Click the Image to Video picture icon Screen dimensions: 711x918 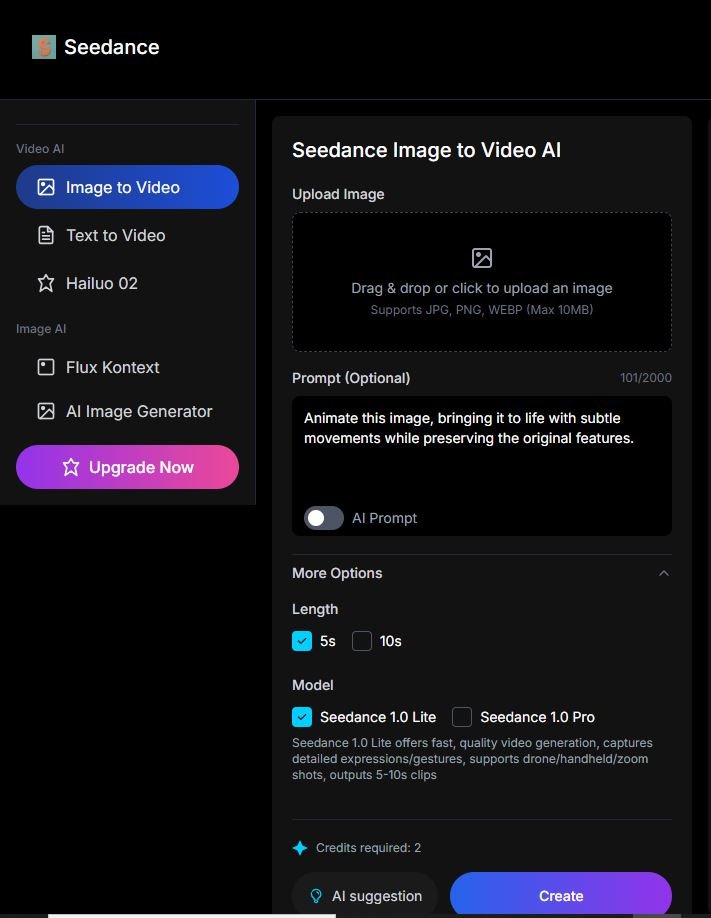[46, 187]
